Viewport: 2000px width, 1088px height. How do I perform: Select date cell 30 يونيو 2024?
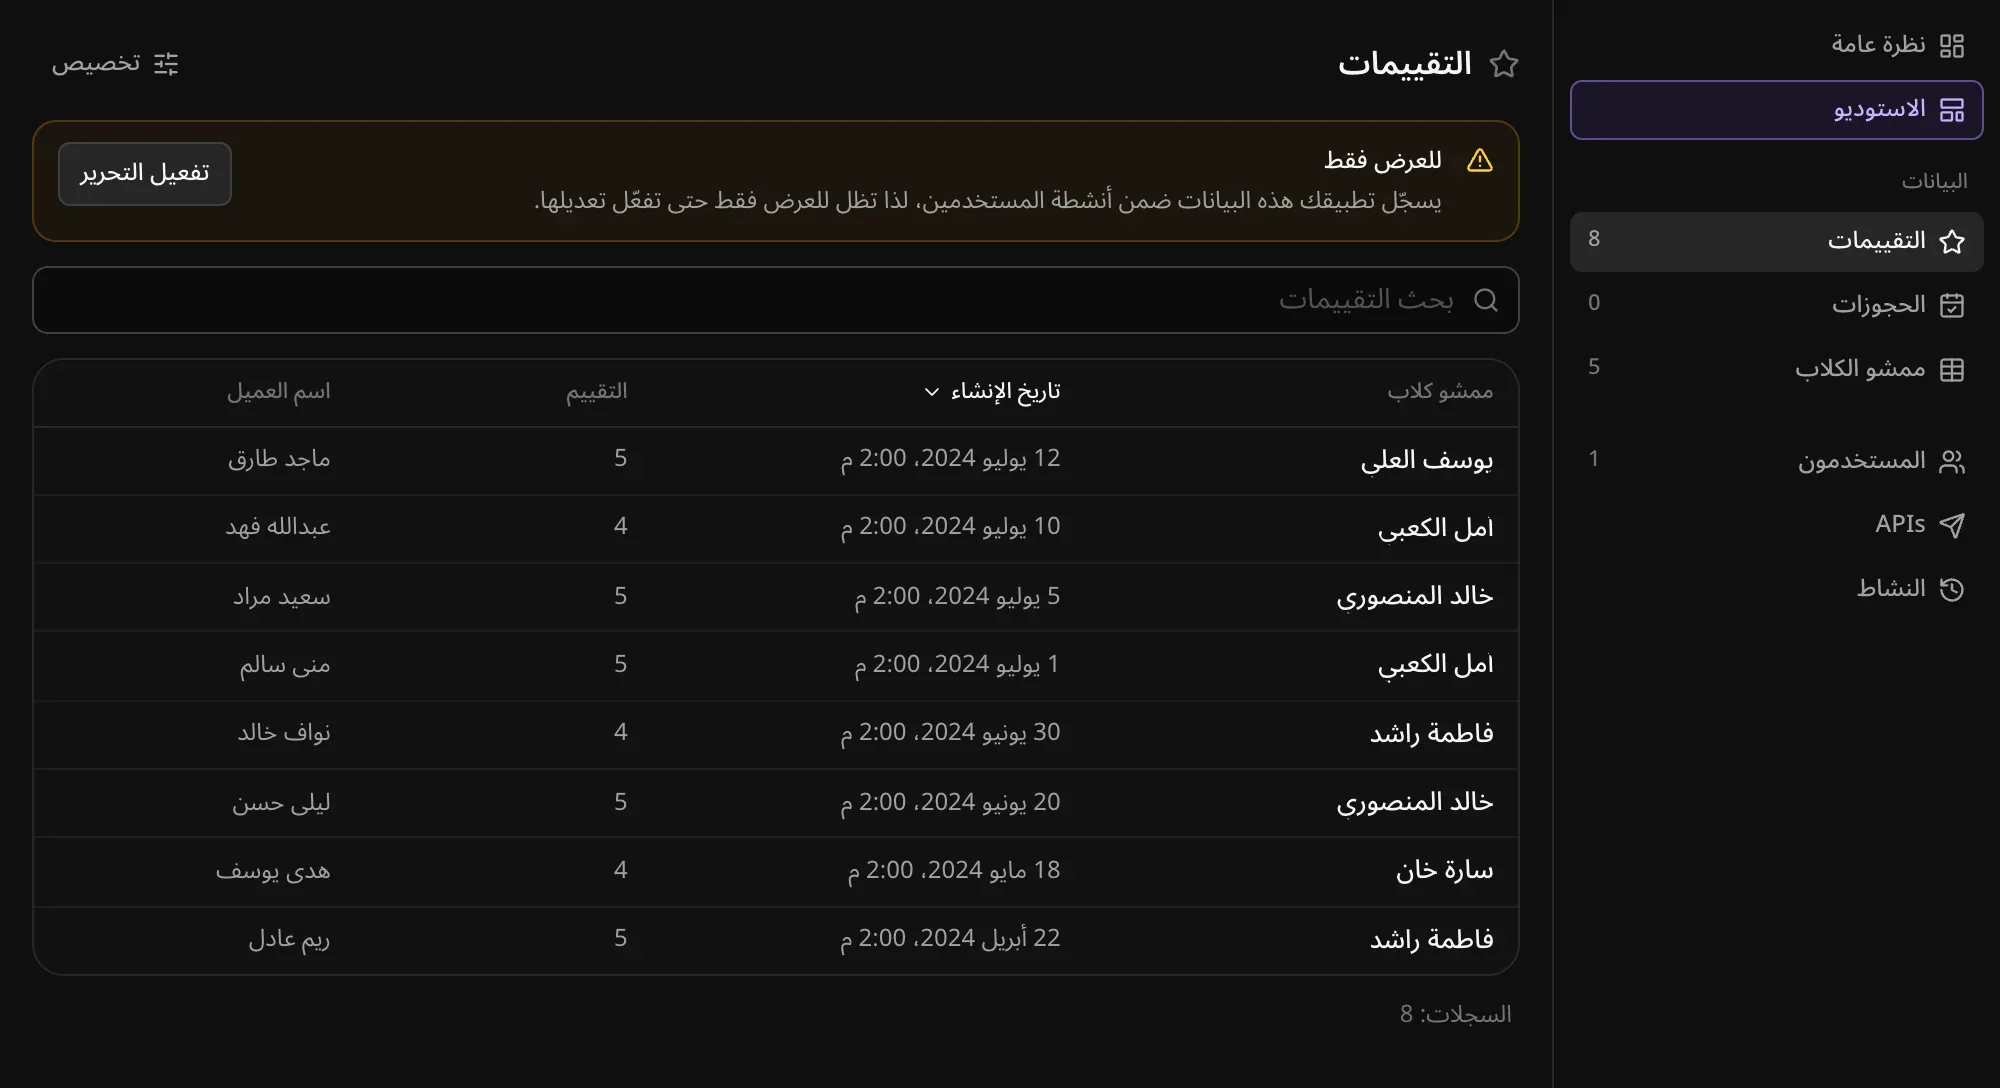pos(950,733)
